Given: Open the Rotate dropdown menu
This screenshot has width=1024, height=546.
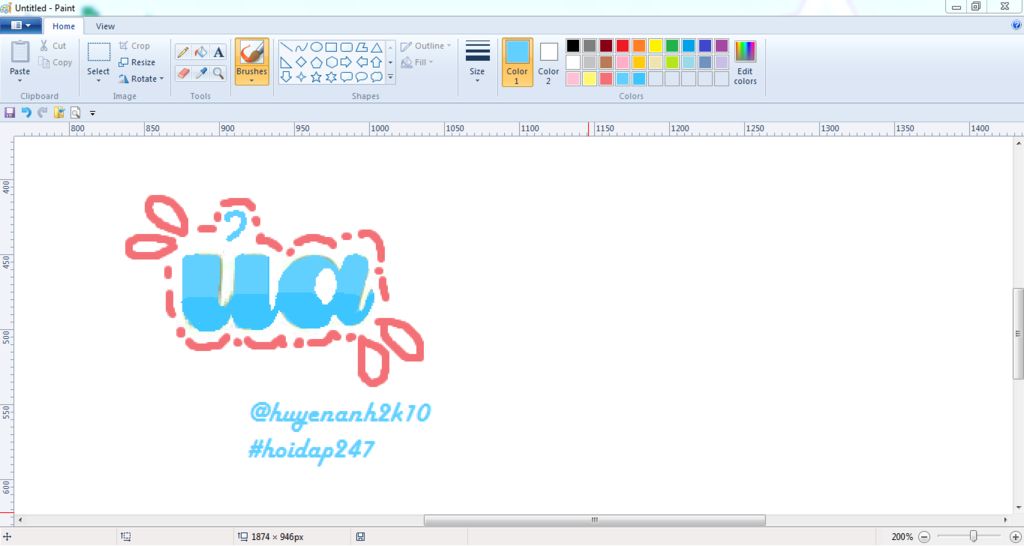Looking at the screenshot, I should (x=142, y=78).
